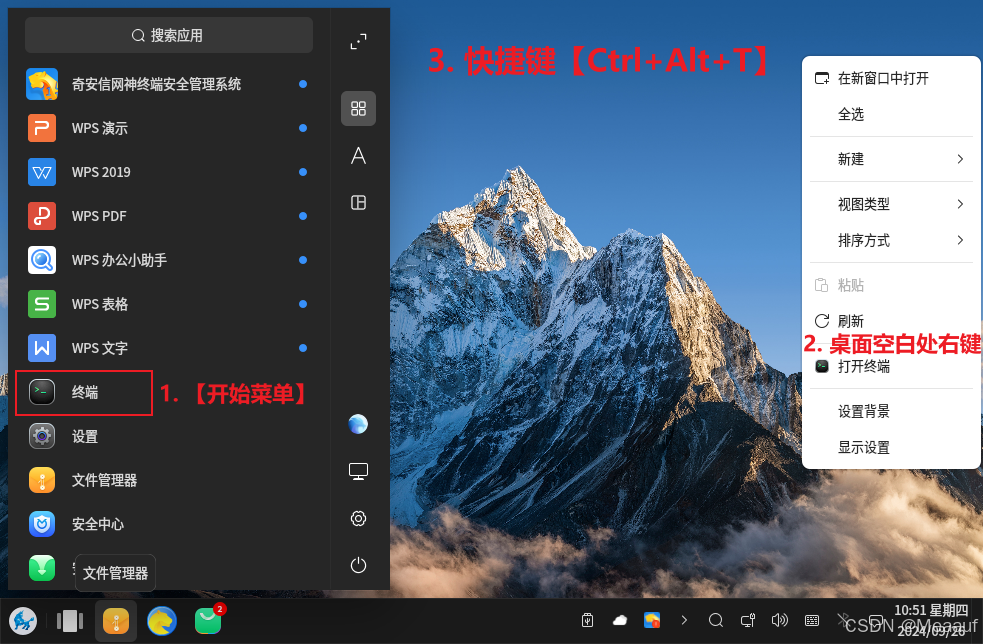This screenshot has height=644, width=983.
Task: Launch WPS 表格 spreadsheet icon
Action: pyautogui.click(x=42, y=304)
